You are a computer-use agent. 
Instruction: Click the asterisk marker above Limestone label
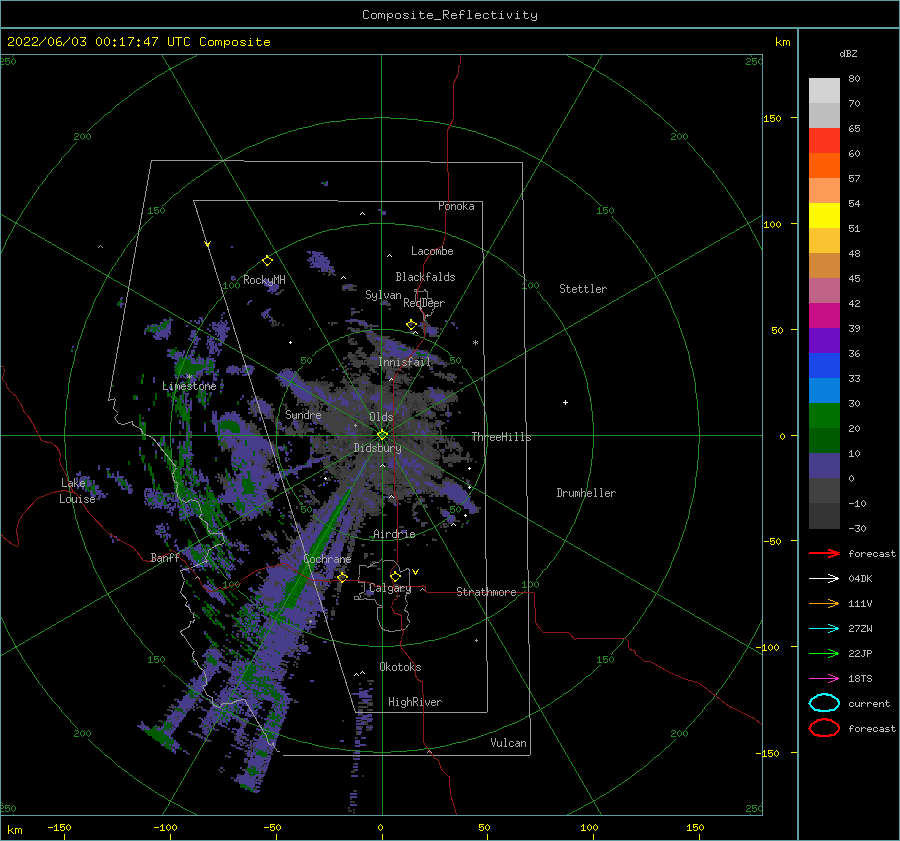[189, 377]
